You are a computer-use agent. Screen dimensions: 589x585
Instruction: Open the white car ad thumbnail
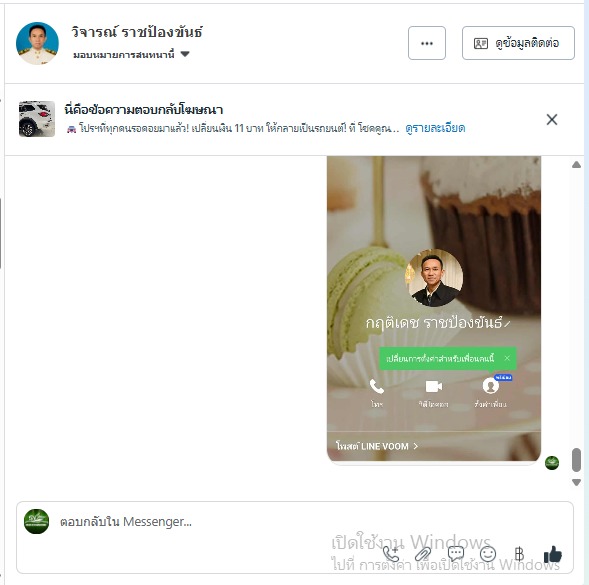(37, 119)
